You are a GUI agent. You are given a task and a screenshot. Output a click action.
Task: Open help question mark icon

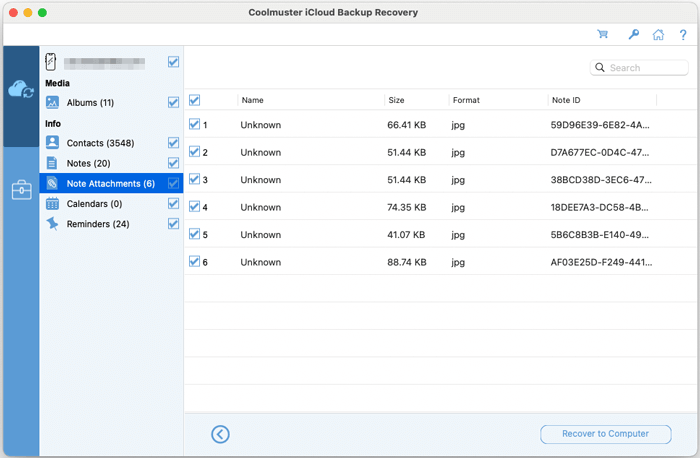(683, 35)
